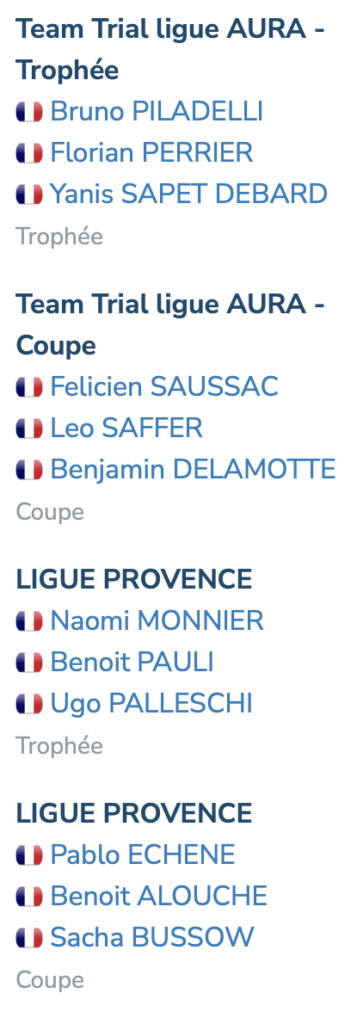
Task: Open Ugo PALLESCHI rider link
Action: point(151,703)
